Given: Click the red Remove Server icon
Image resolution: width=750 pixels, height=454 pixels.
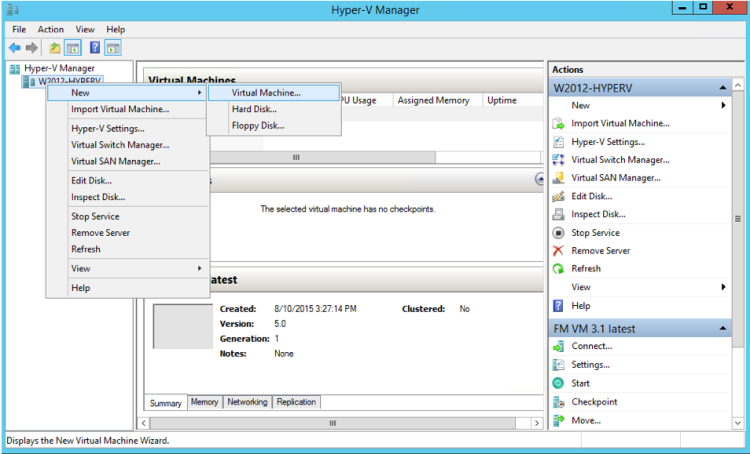Looking at the screenshot, I should (x=558, y=251).
